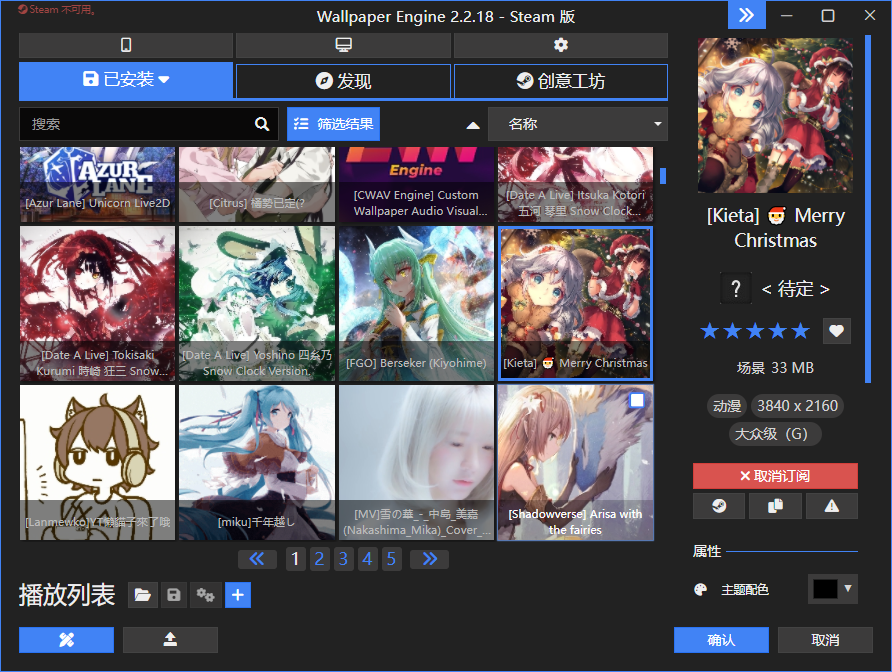This screenshot has width=892, height=672.
Task: Collapse the side panel double-arrow button
Action: click(x=746, y=15)
